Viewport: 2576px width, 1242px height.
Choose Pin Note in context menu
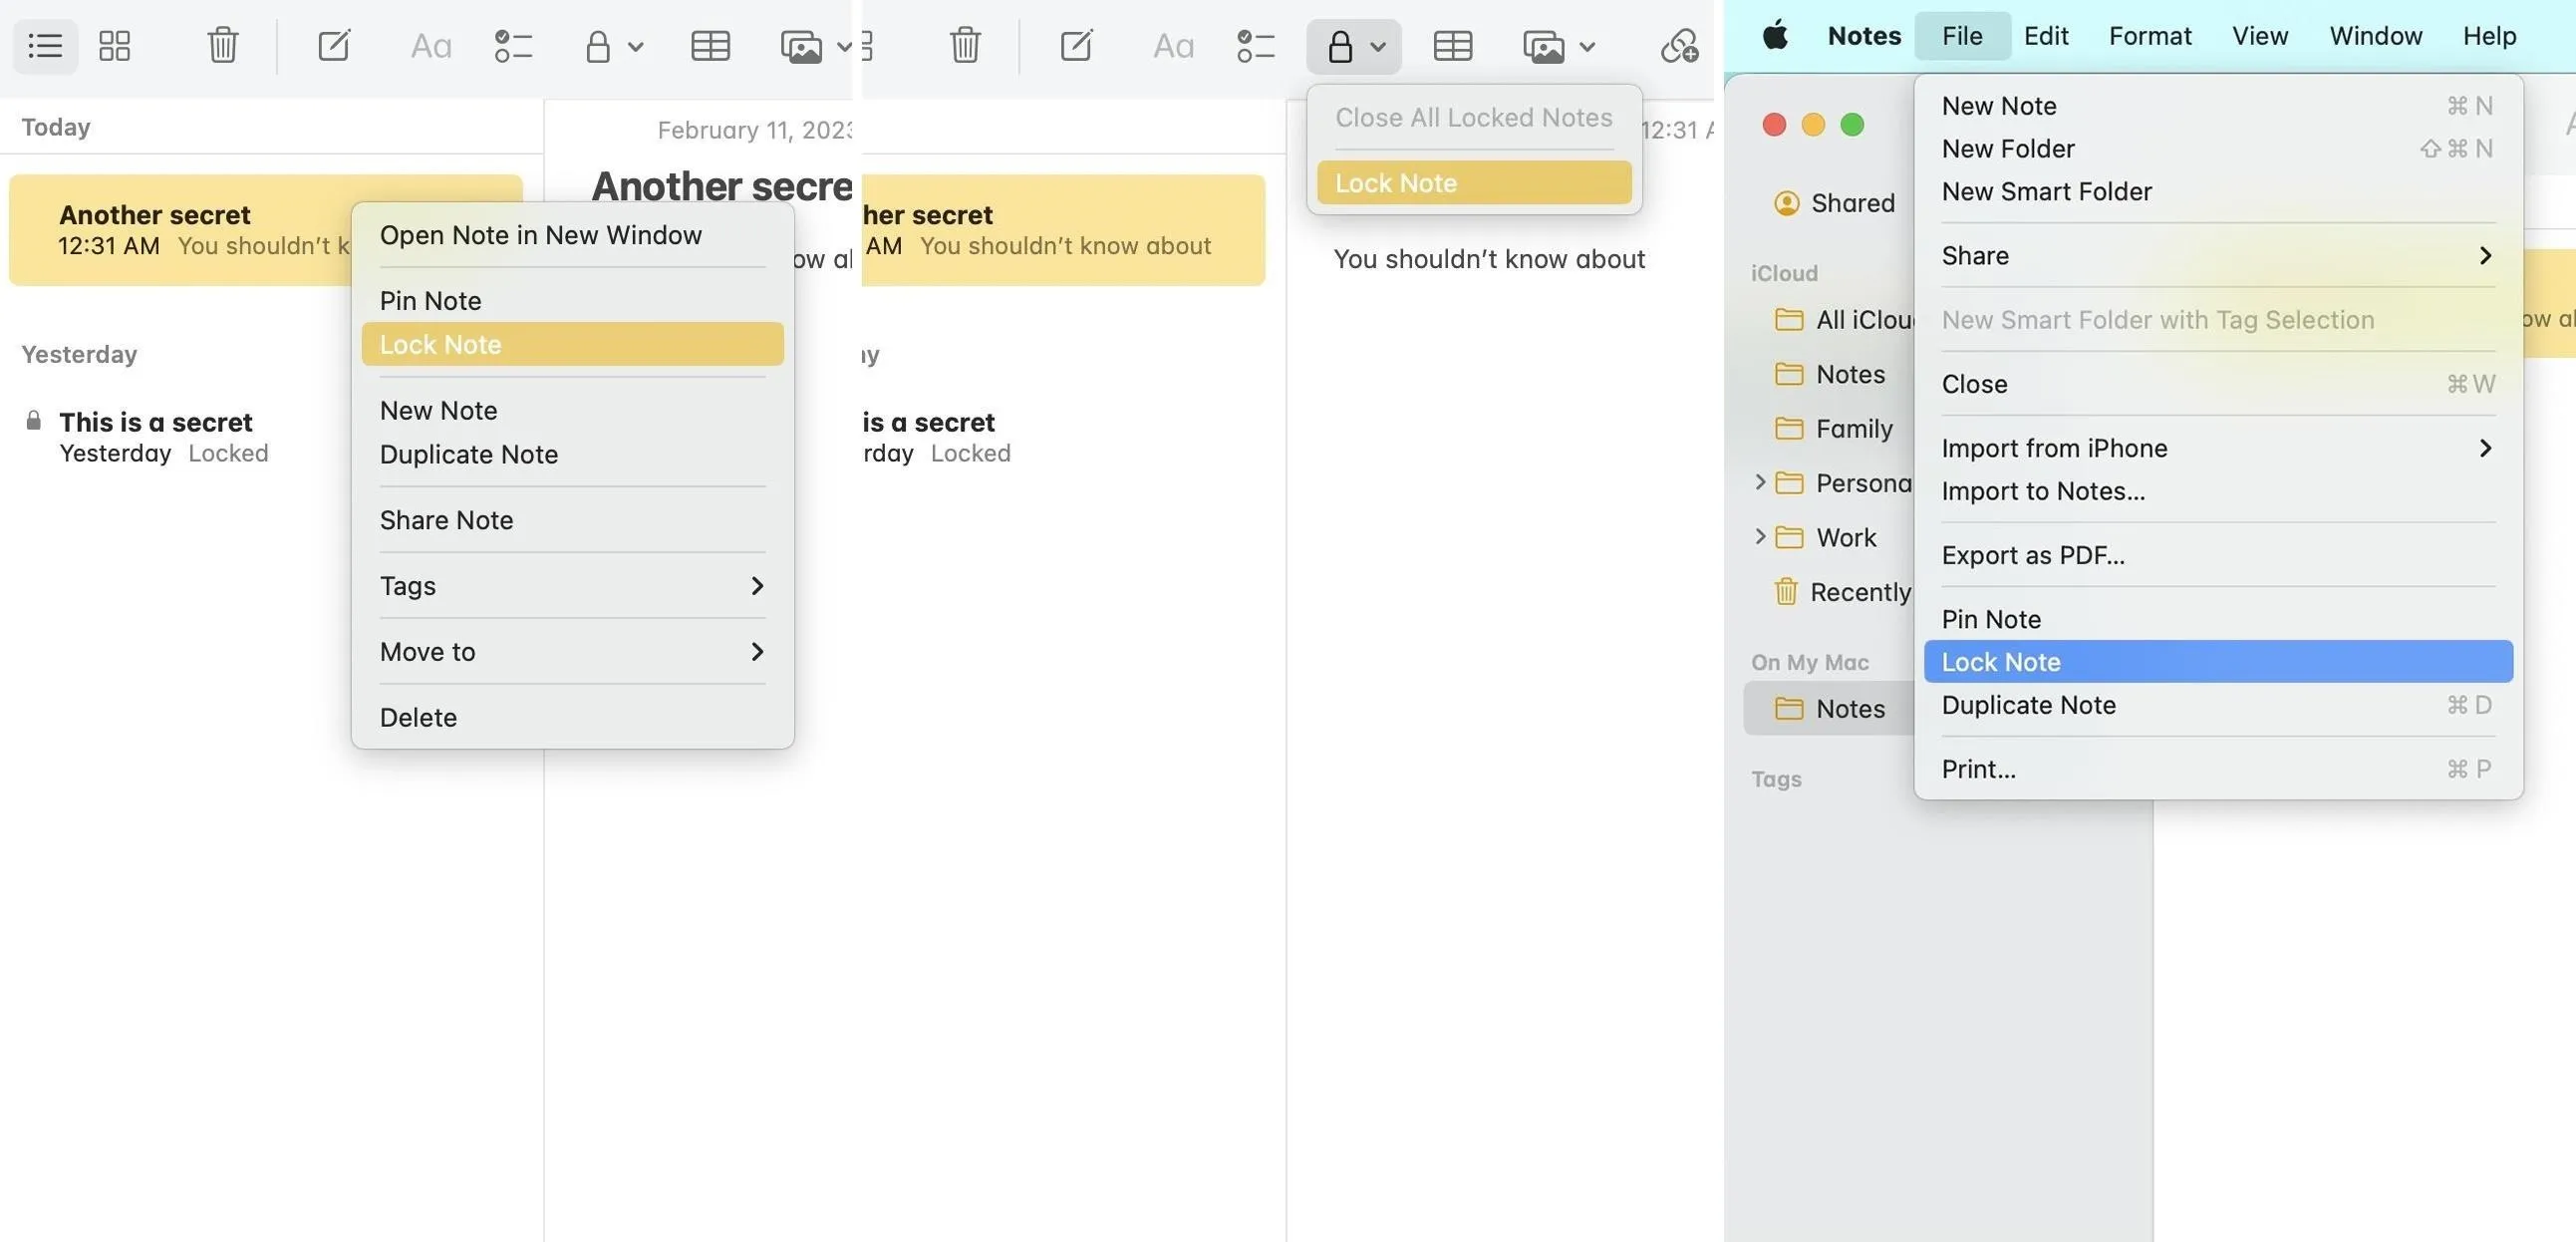(572, 301)
